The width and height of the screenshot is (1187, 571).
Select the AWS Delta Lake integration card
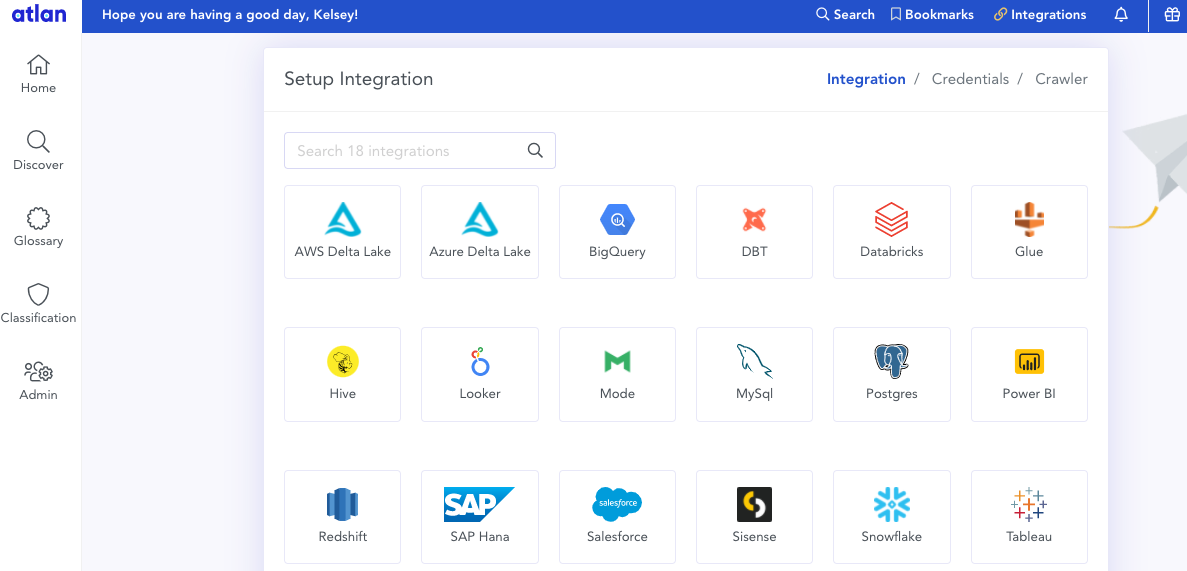342,232
